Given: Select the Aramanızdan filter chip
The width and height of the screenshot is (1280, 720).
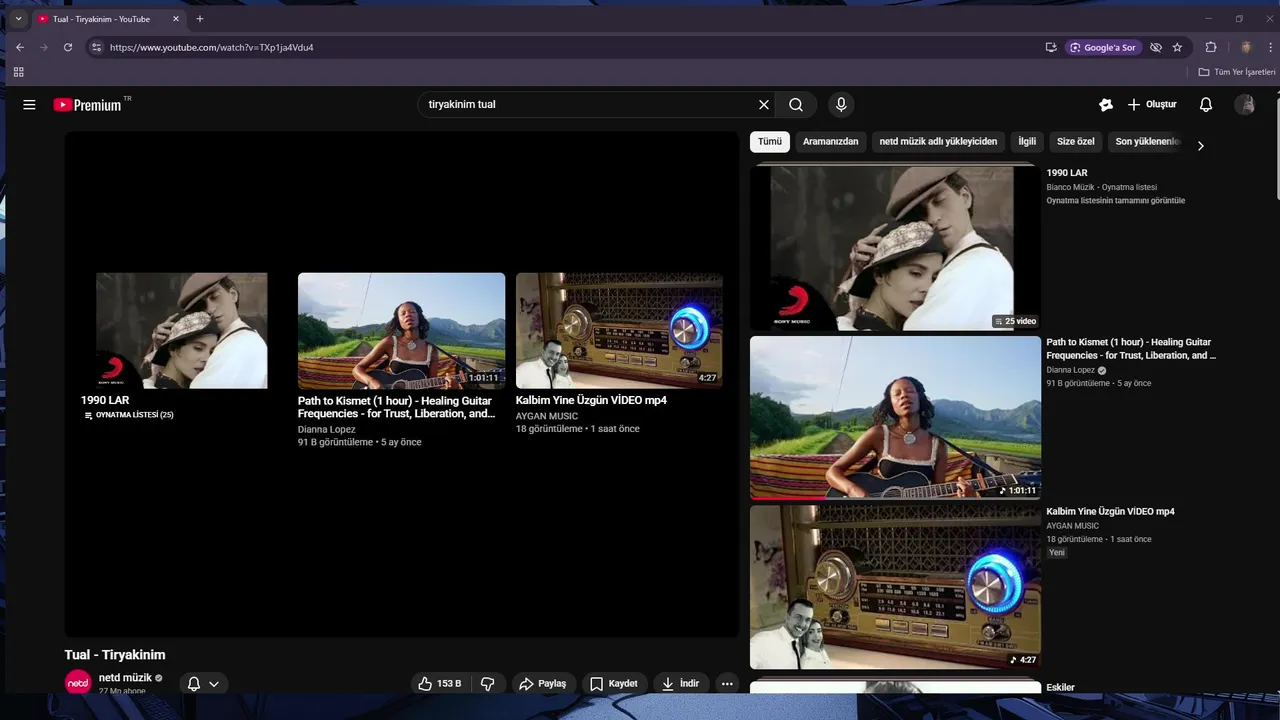Looking at the screenshot, I should pyautogui.click(x=831, y=142).
